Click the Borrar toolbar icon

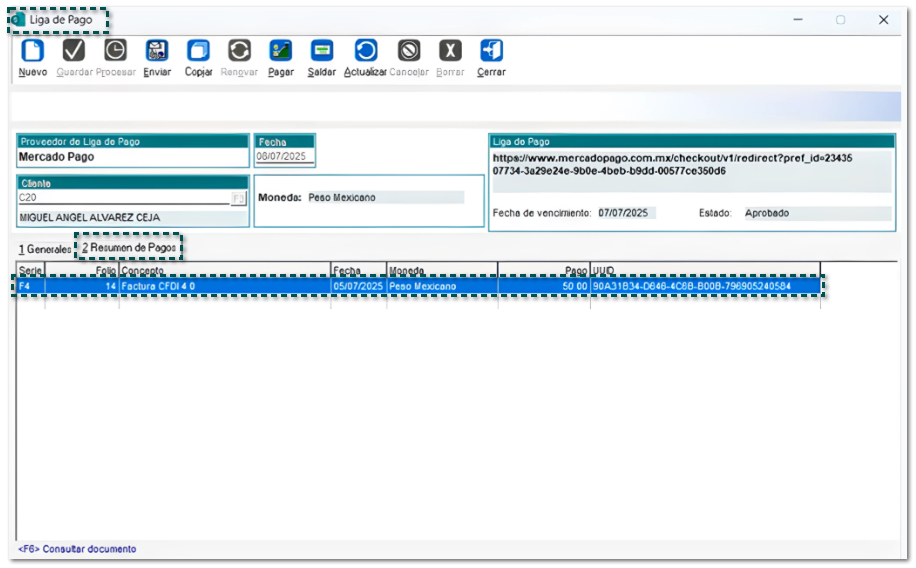450,51
